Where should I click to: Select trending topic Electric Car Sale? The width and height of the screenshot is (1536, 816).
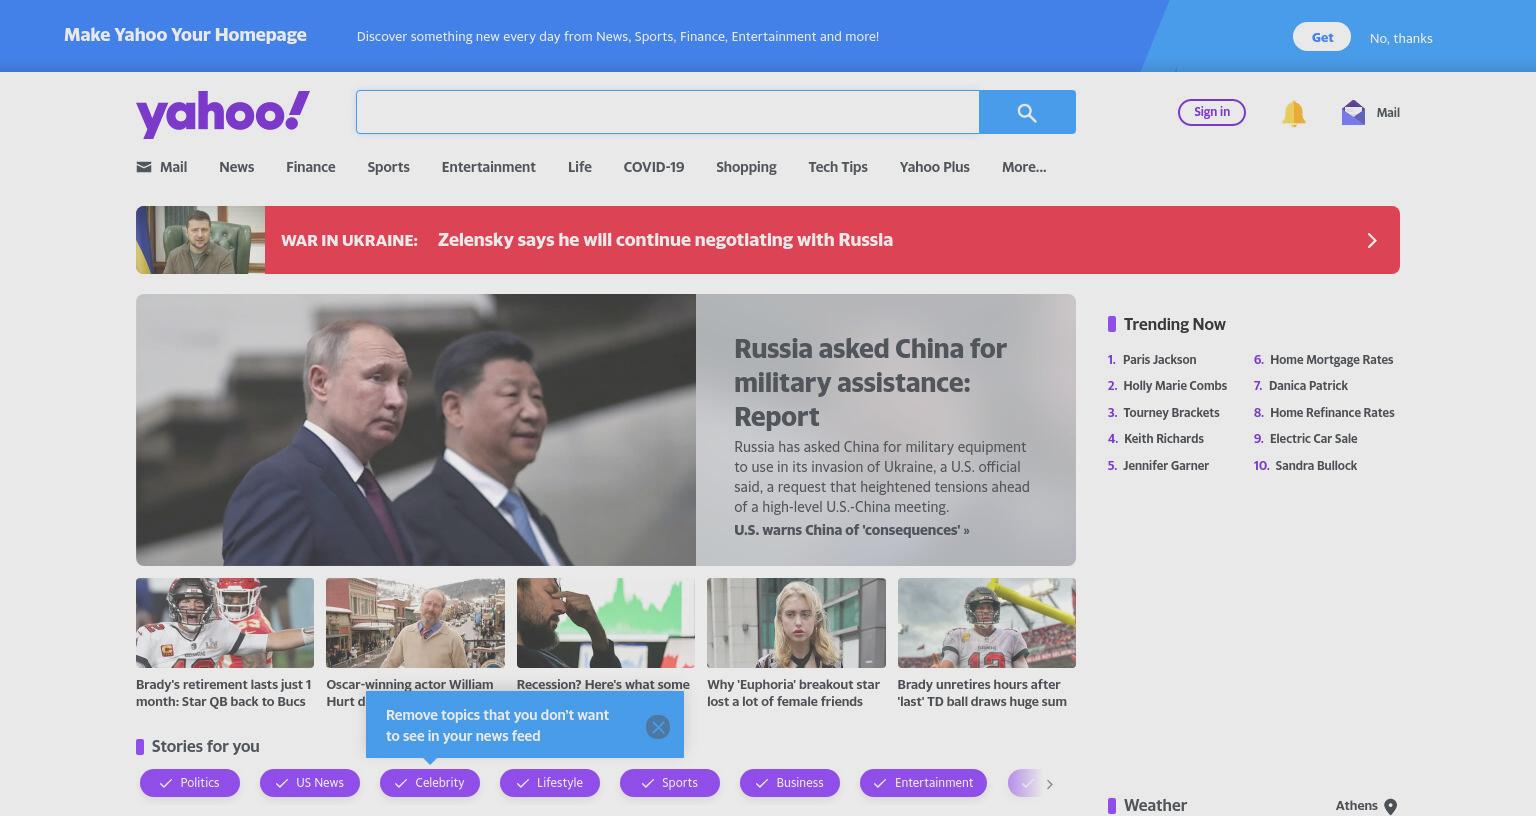click(1313, 439)
